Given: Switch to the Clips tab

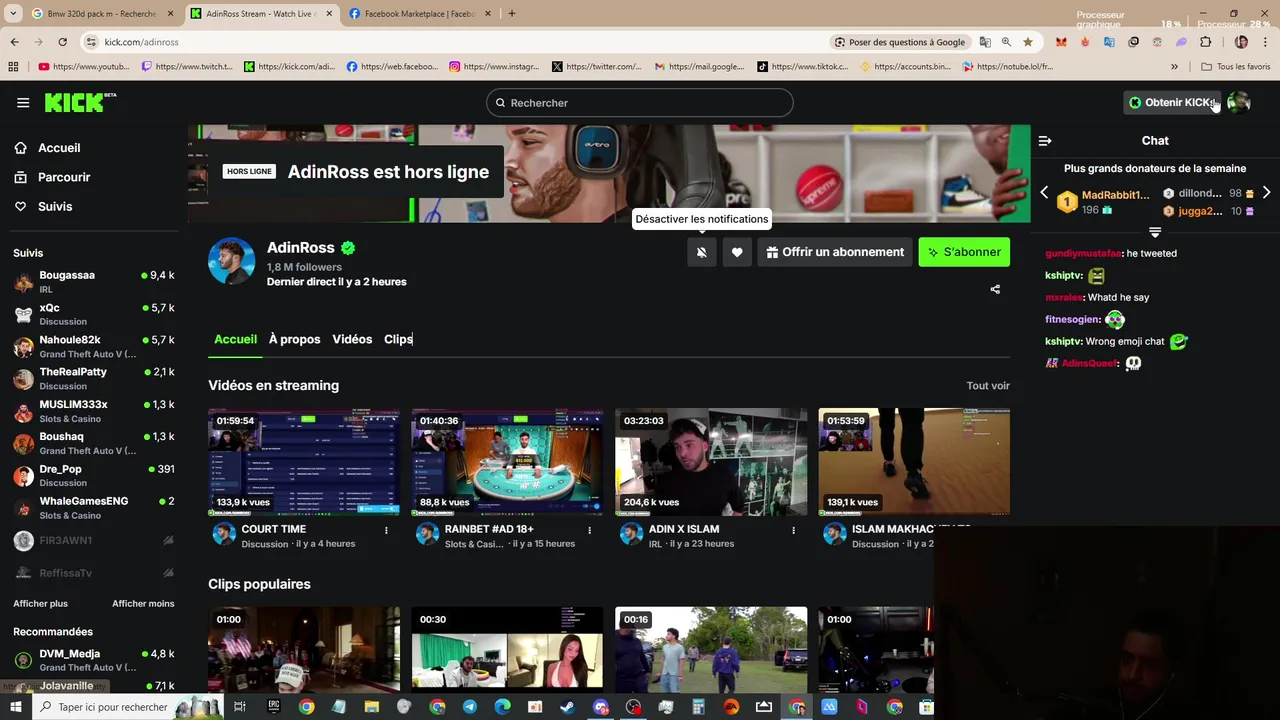Looking at the screenshot, I should click(x=398, y=339).
